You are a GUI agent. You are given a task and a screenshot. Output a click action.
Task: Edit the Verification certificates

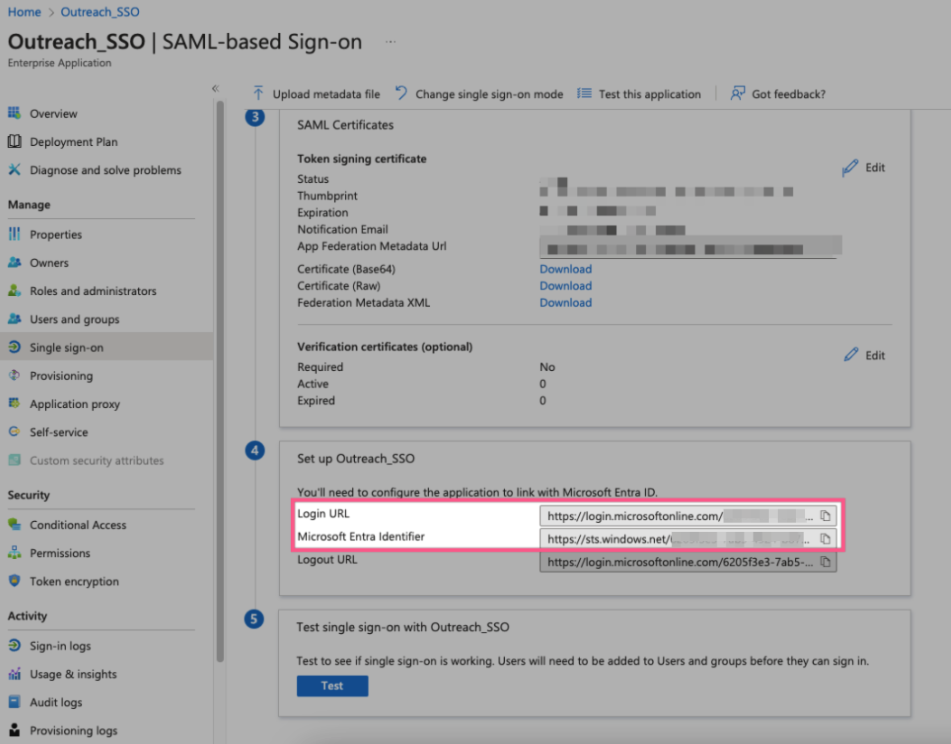[864, 355]
